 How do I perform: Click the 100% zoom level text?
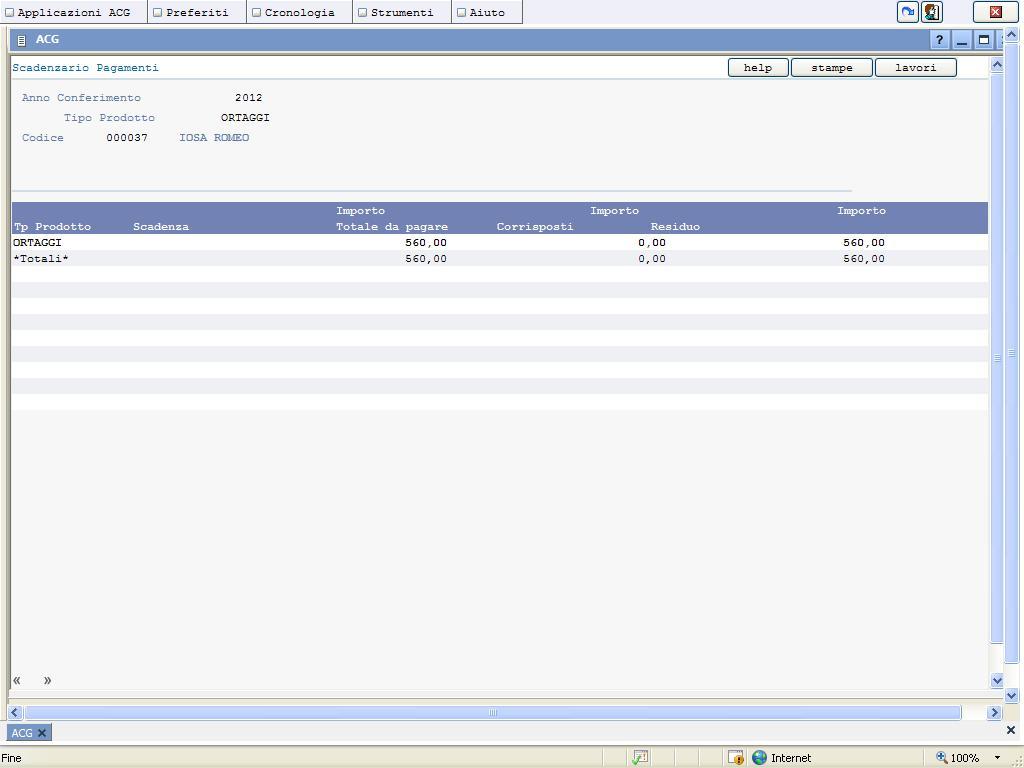coord(965,758)
